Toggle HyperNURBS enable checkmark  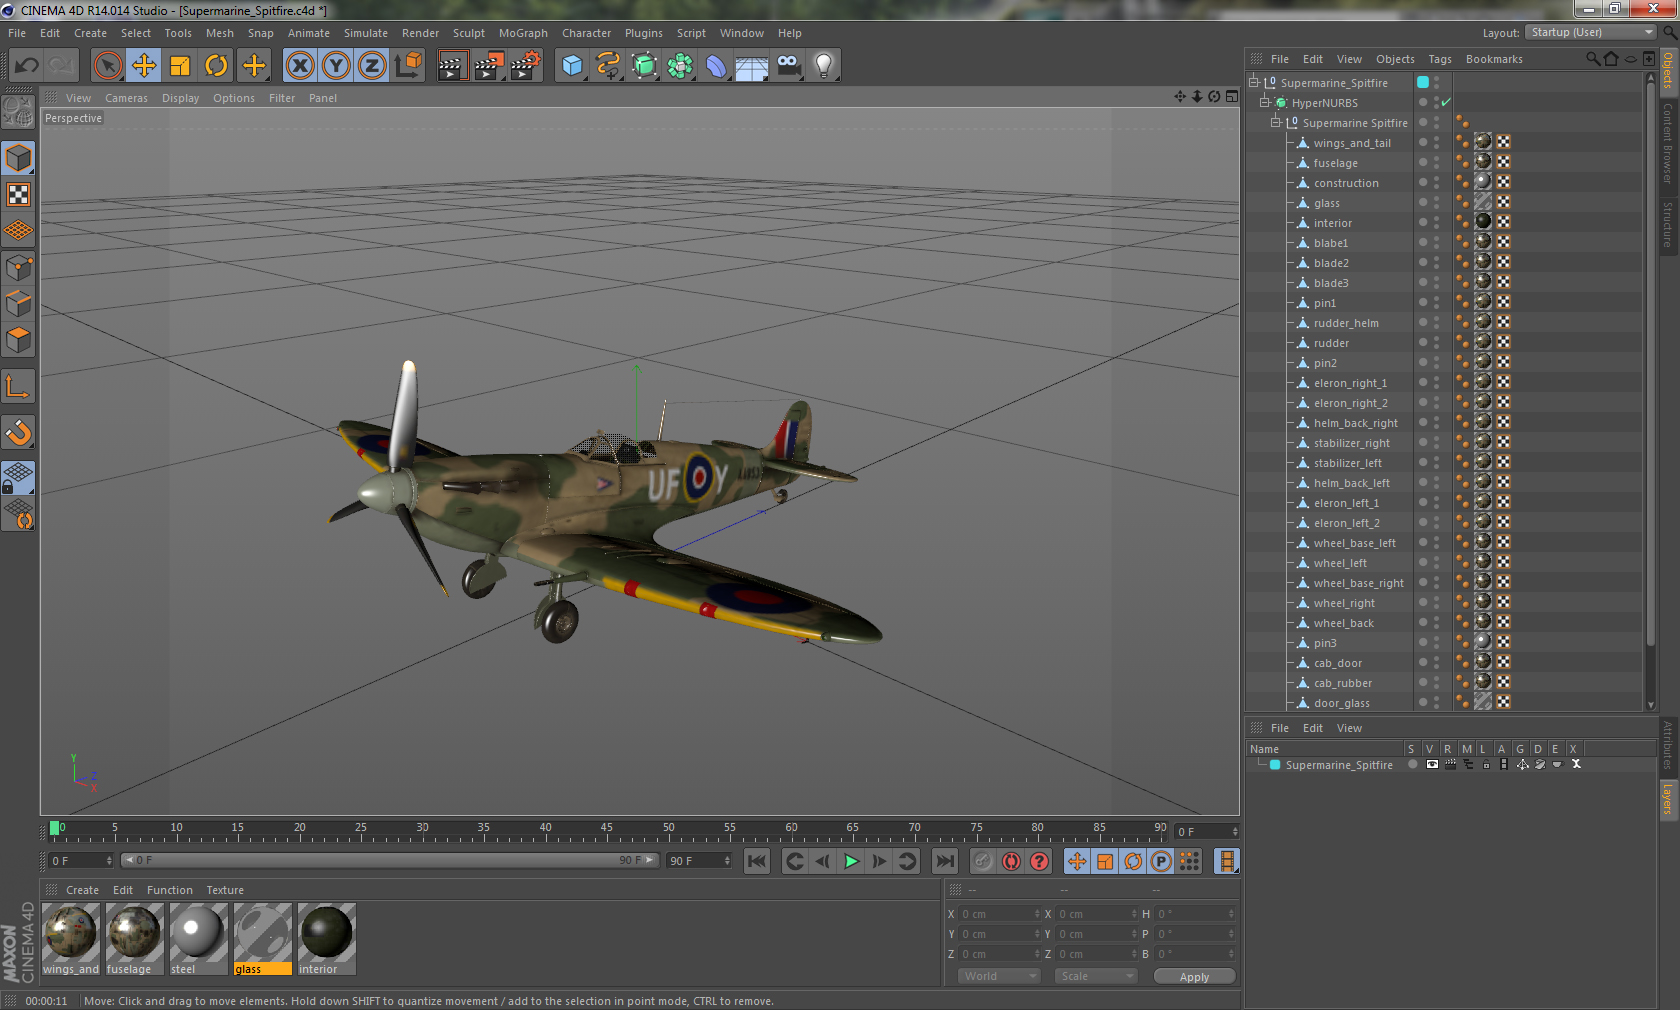[1446, 102]
